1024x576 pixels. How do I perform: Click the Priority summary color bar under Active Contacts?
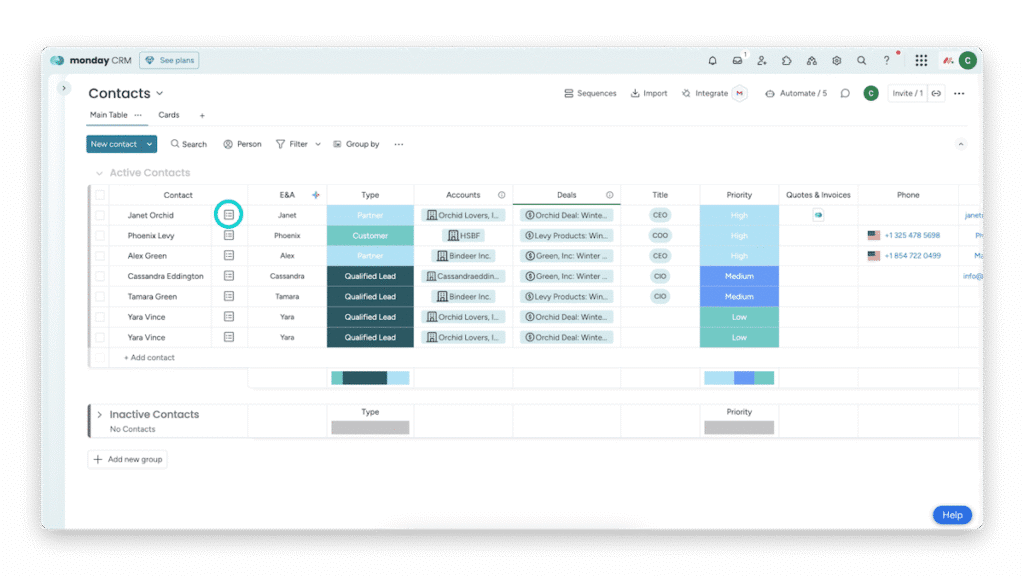[739, 377]
